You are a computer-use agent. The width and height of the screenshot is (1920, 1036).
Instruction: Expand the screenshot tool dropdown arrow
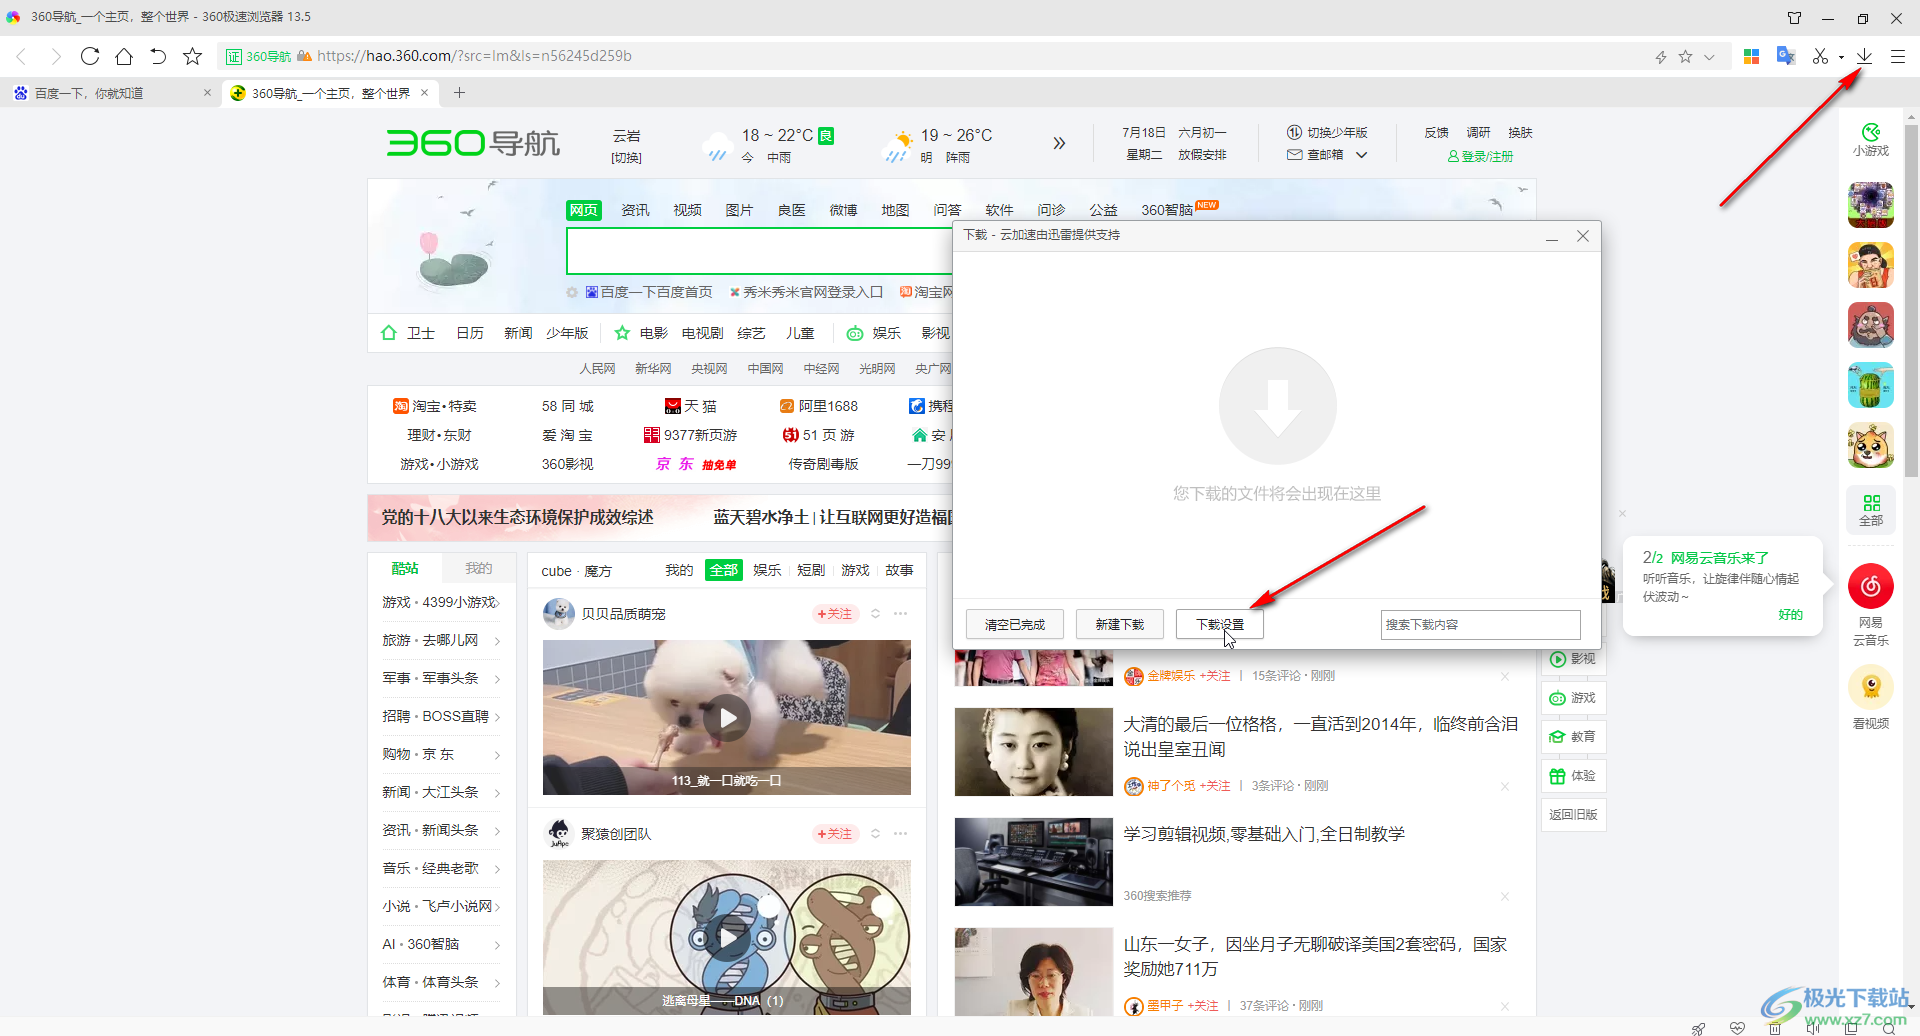[1841, 57]
